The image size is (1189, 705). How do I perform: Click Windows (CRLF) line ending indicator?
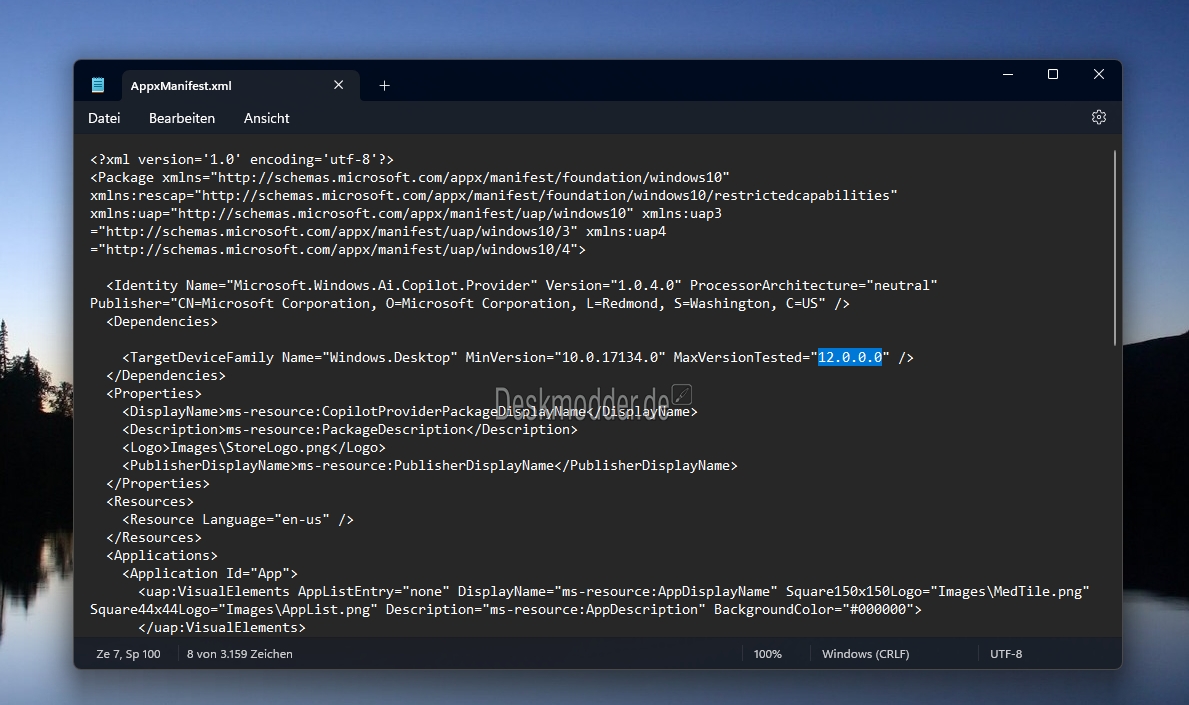tap(865, 653)
